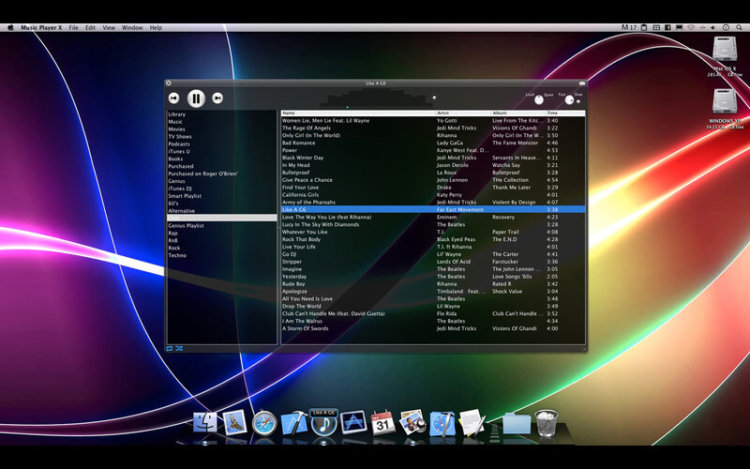Click the round clock icon in the menu bar

726,28
